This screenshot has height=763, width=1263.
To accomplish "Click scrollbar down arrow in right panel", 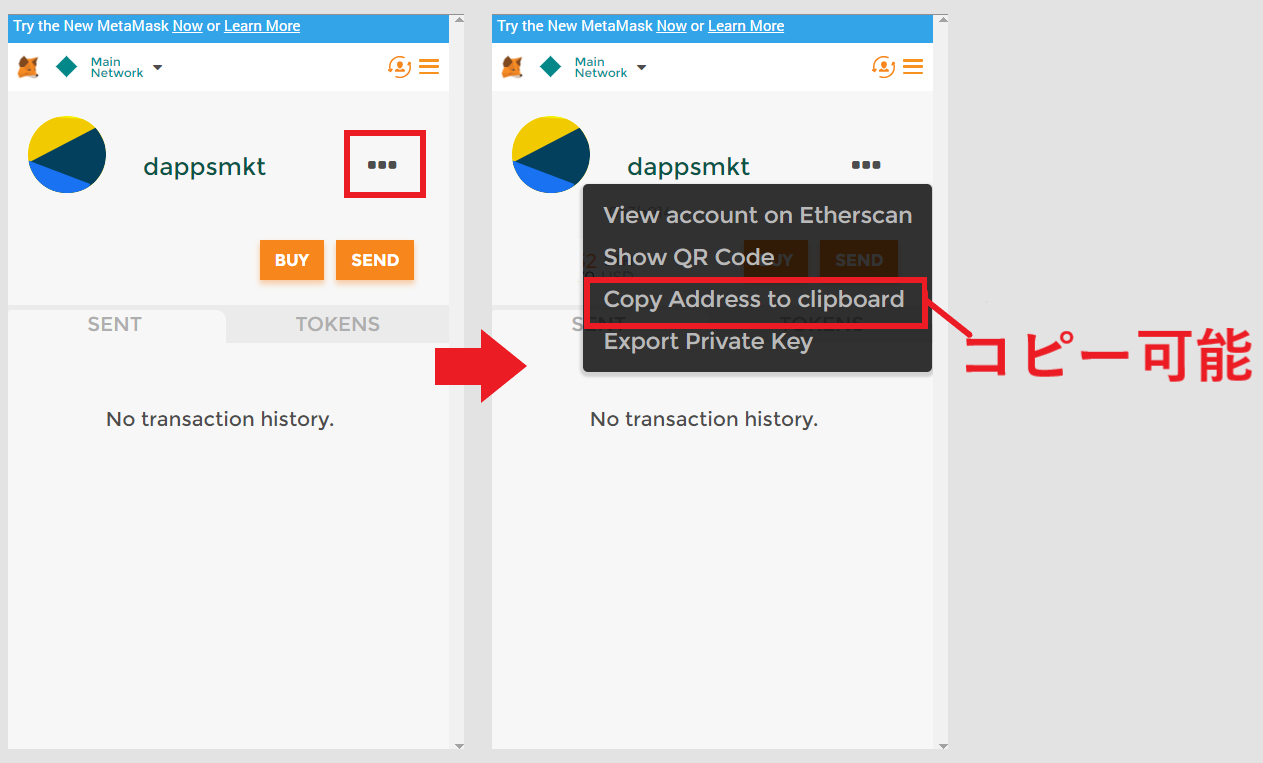I will click(x=942, y=746).
